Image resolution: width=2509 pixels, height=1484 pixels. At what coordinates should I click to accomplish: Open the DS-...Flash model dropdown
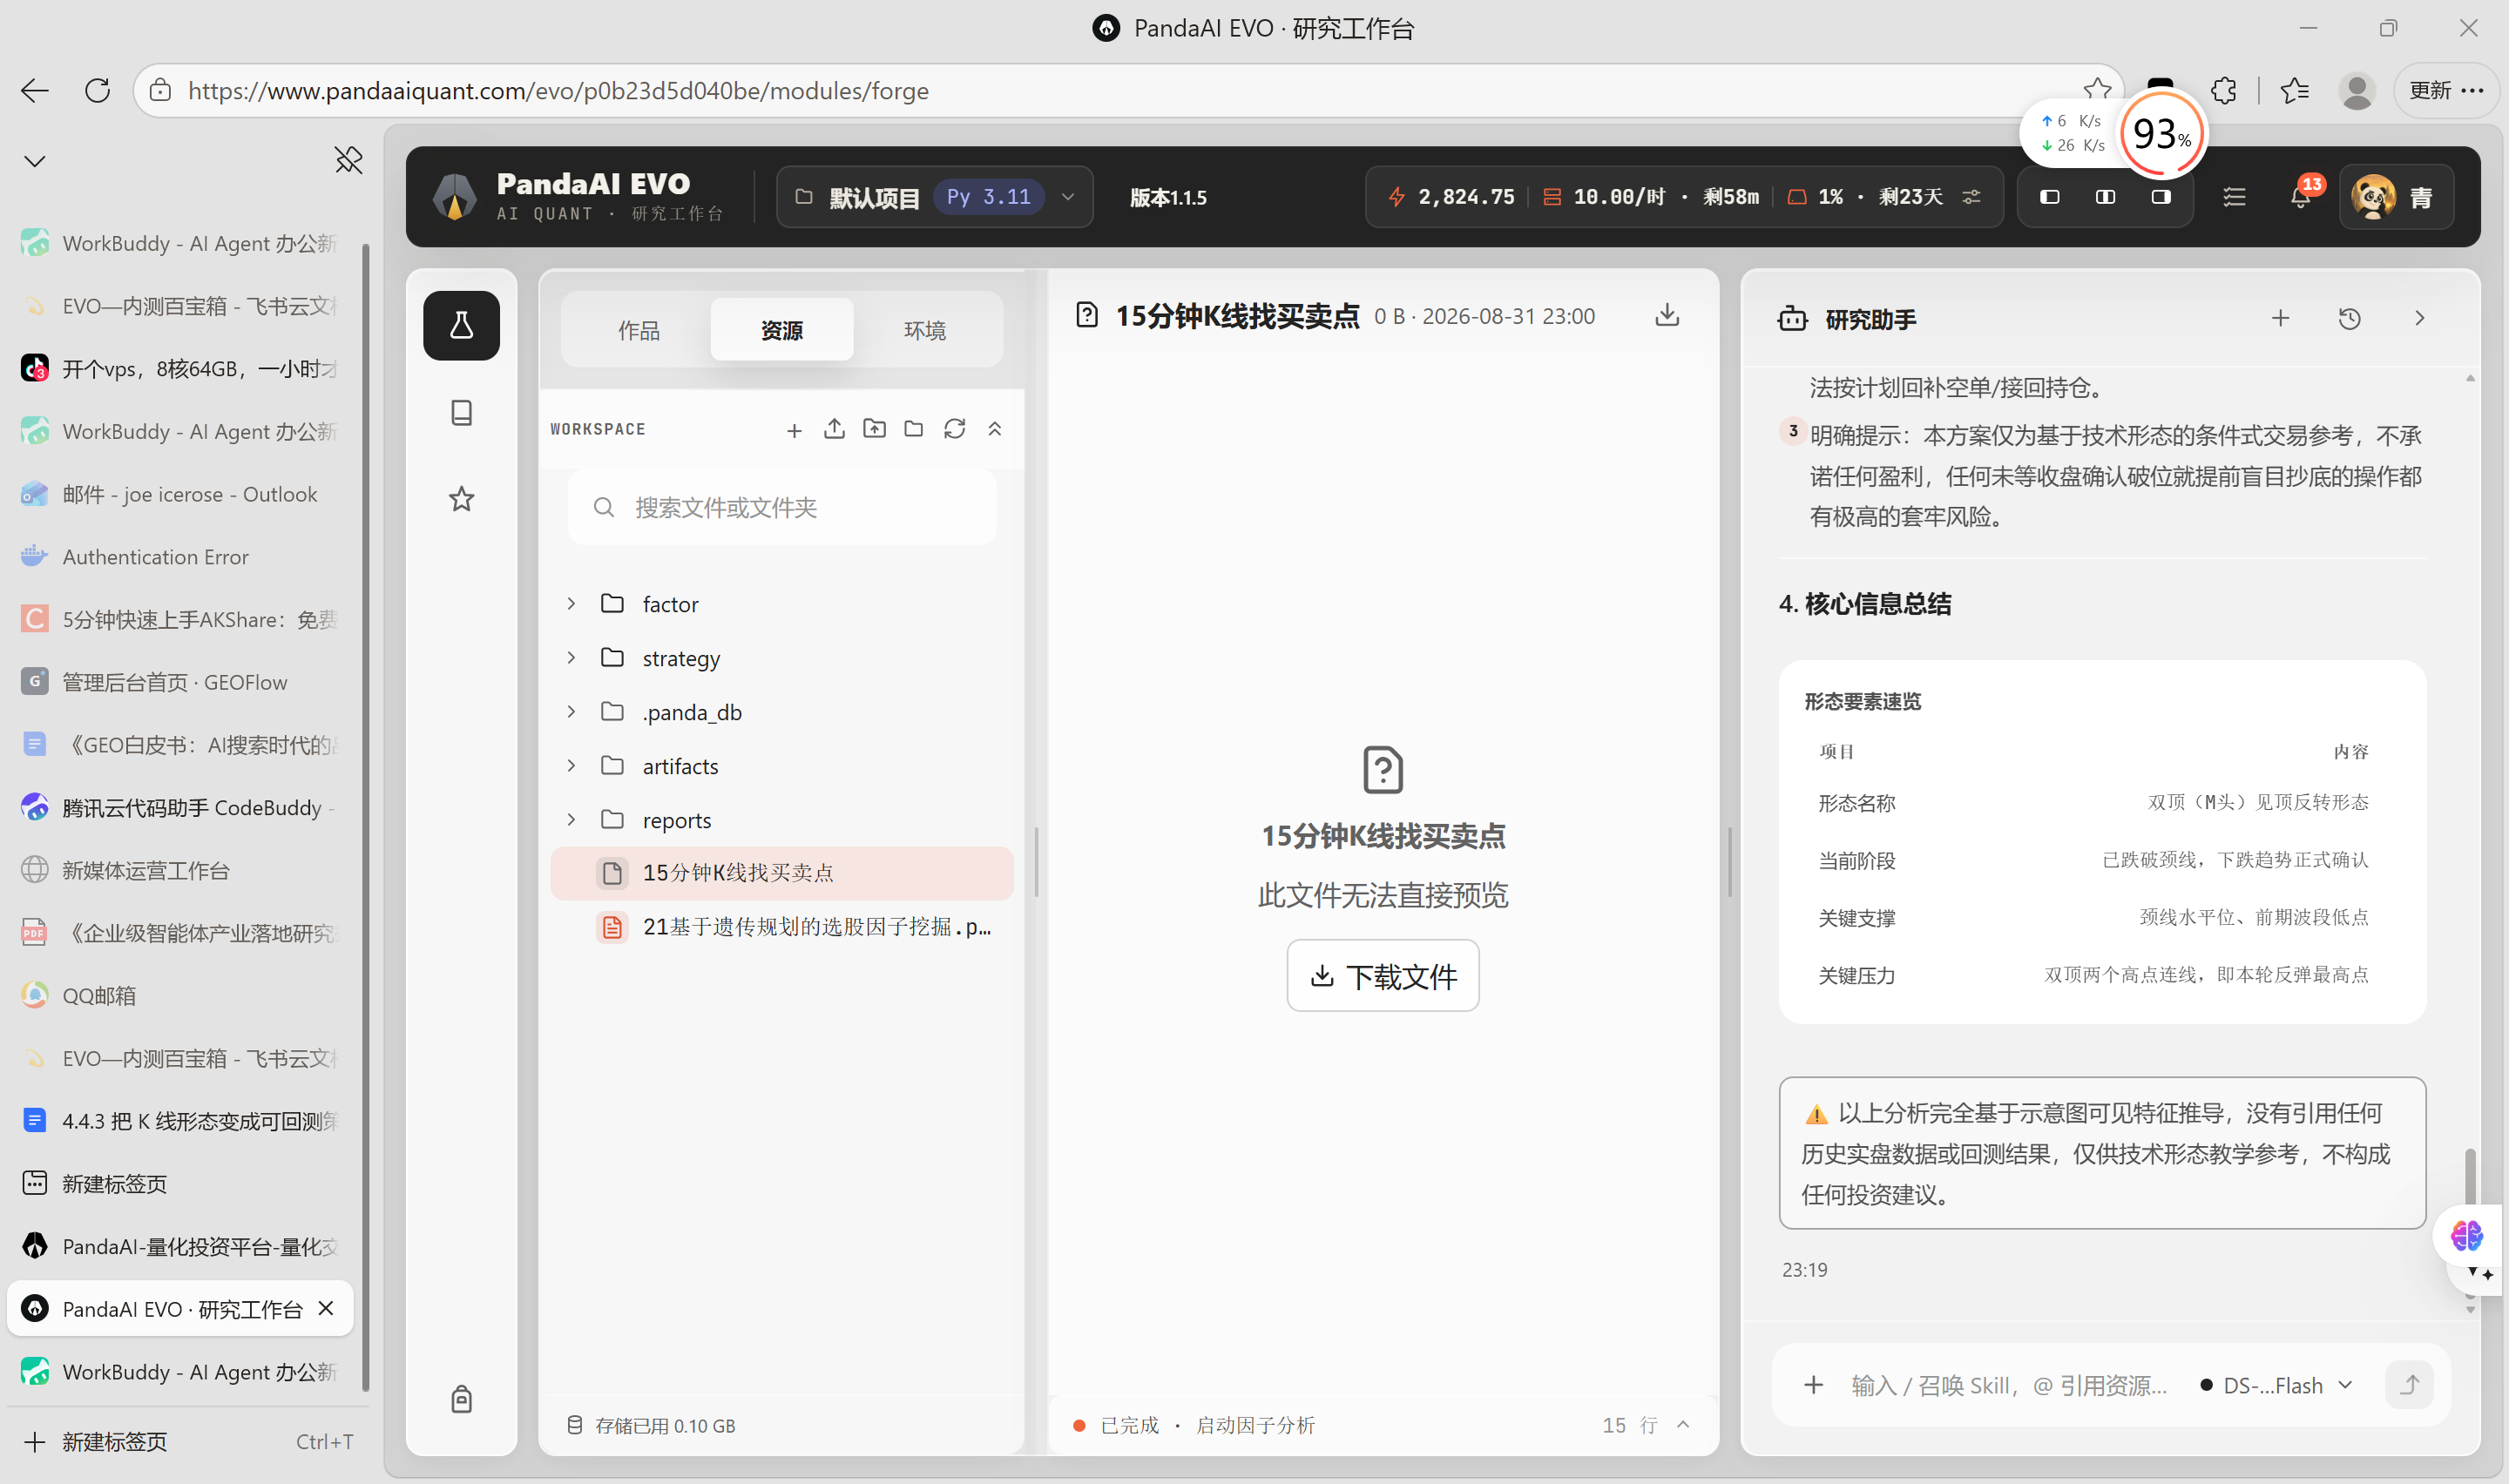point(2277,1385)
